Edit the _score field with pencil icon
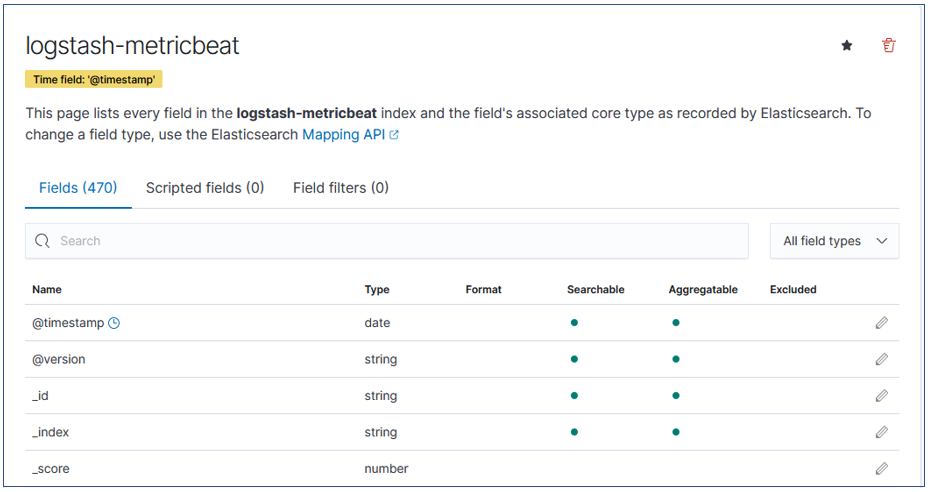 click(882, 469)
